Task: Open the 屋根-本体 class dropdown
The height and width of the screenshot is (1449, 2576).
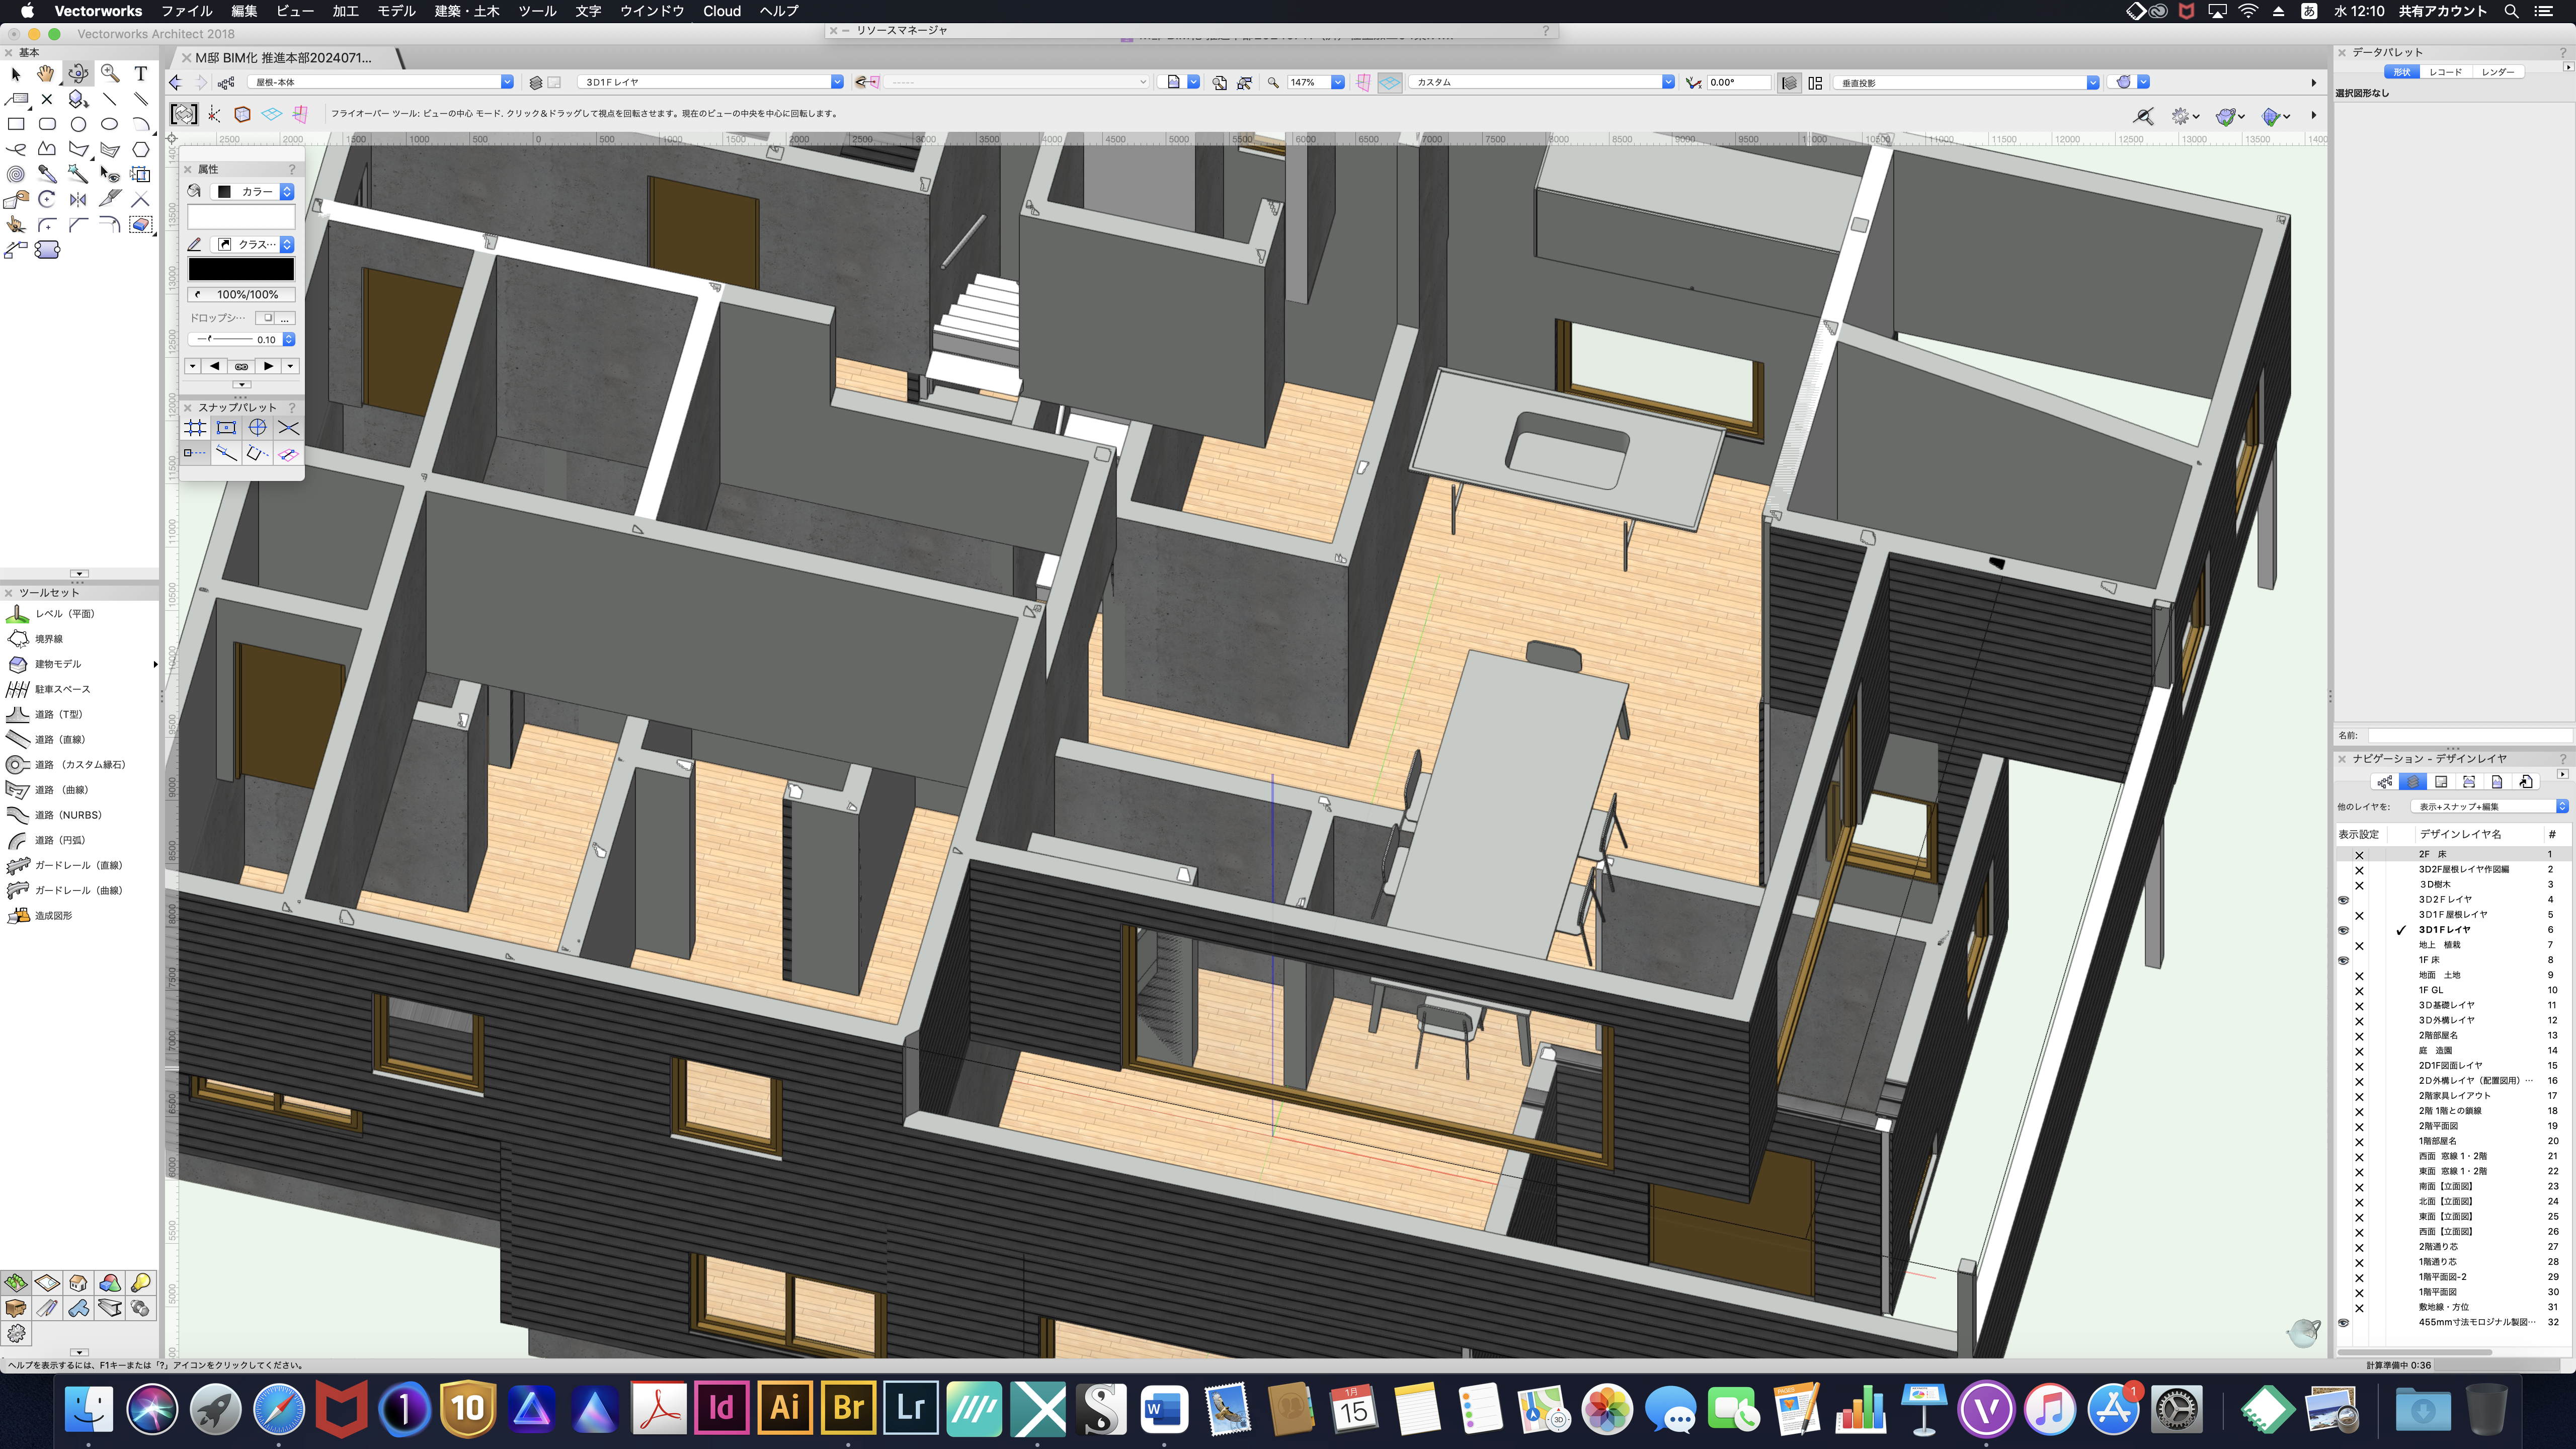Action: (507, 82)
